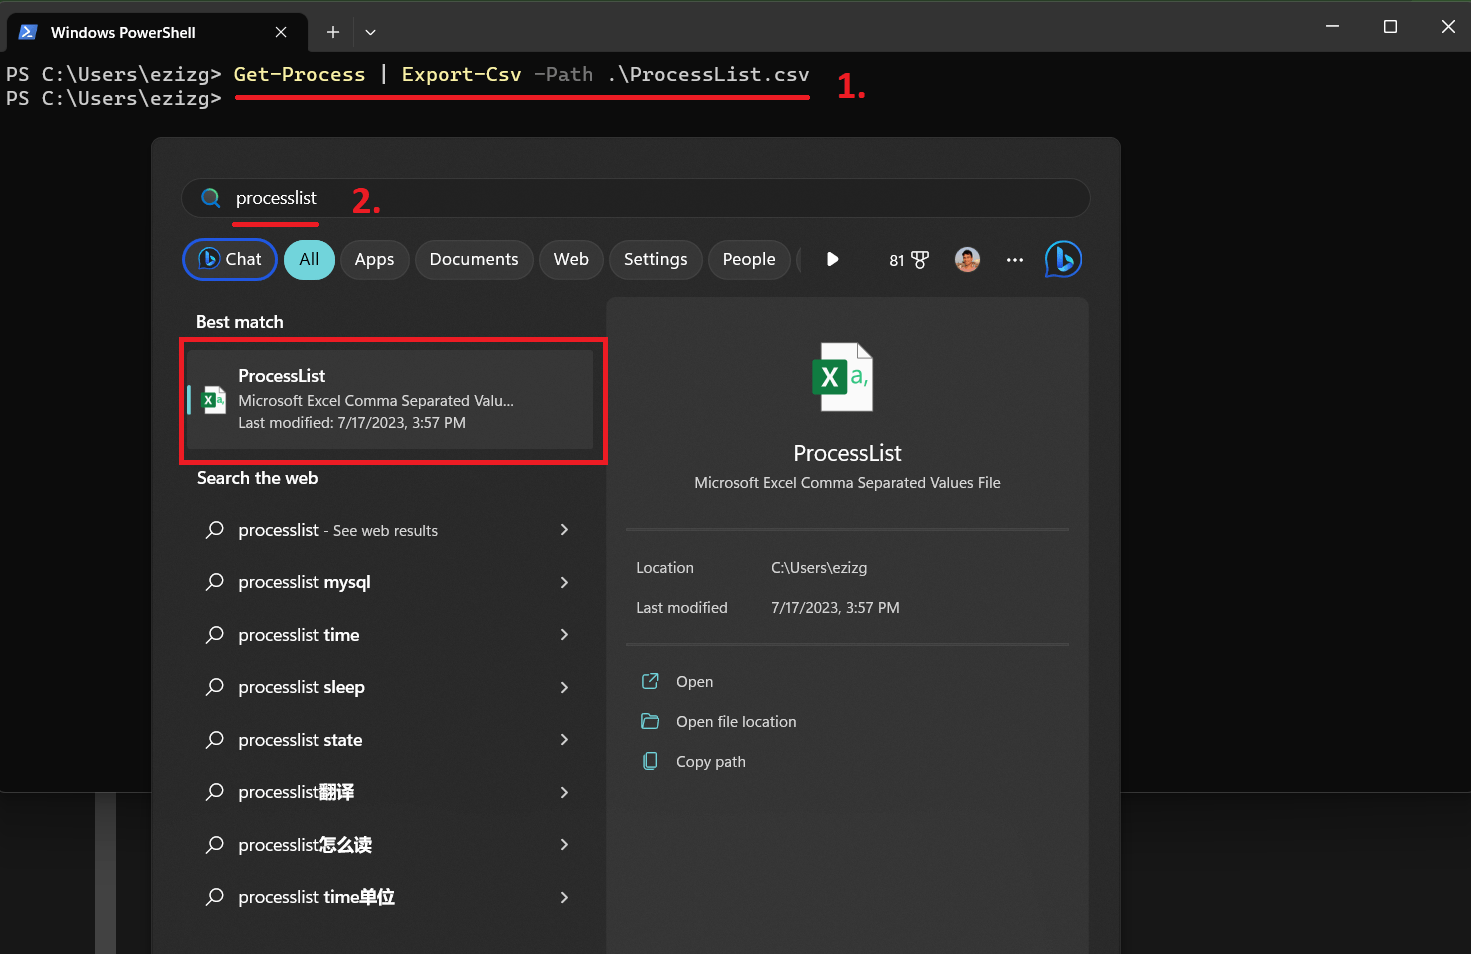Click the Open file location folder icon
Image resolution: width=1471 pixels, height=954 pixels.
650,721
